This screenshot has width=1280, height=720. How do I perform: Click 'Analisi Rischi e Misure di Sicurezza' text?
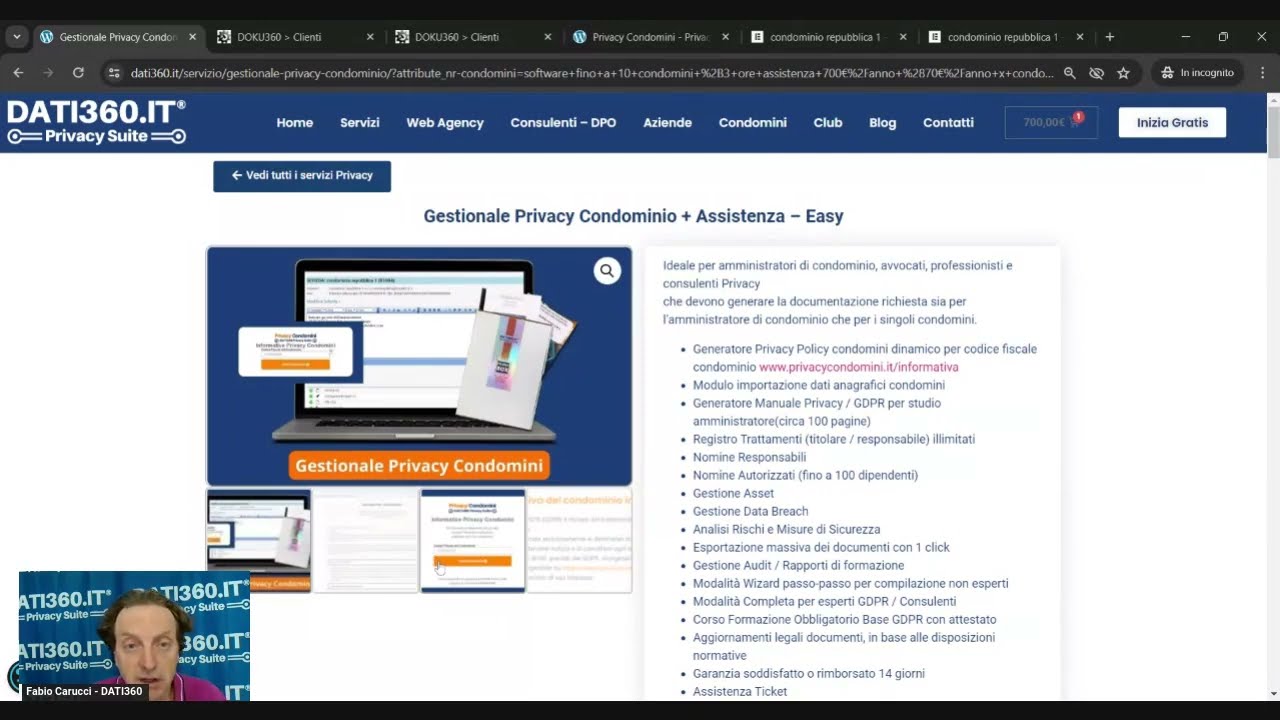tap(786, 529)
